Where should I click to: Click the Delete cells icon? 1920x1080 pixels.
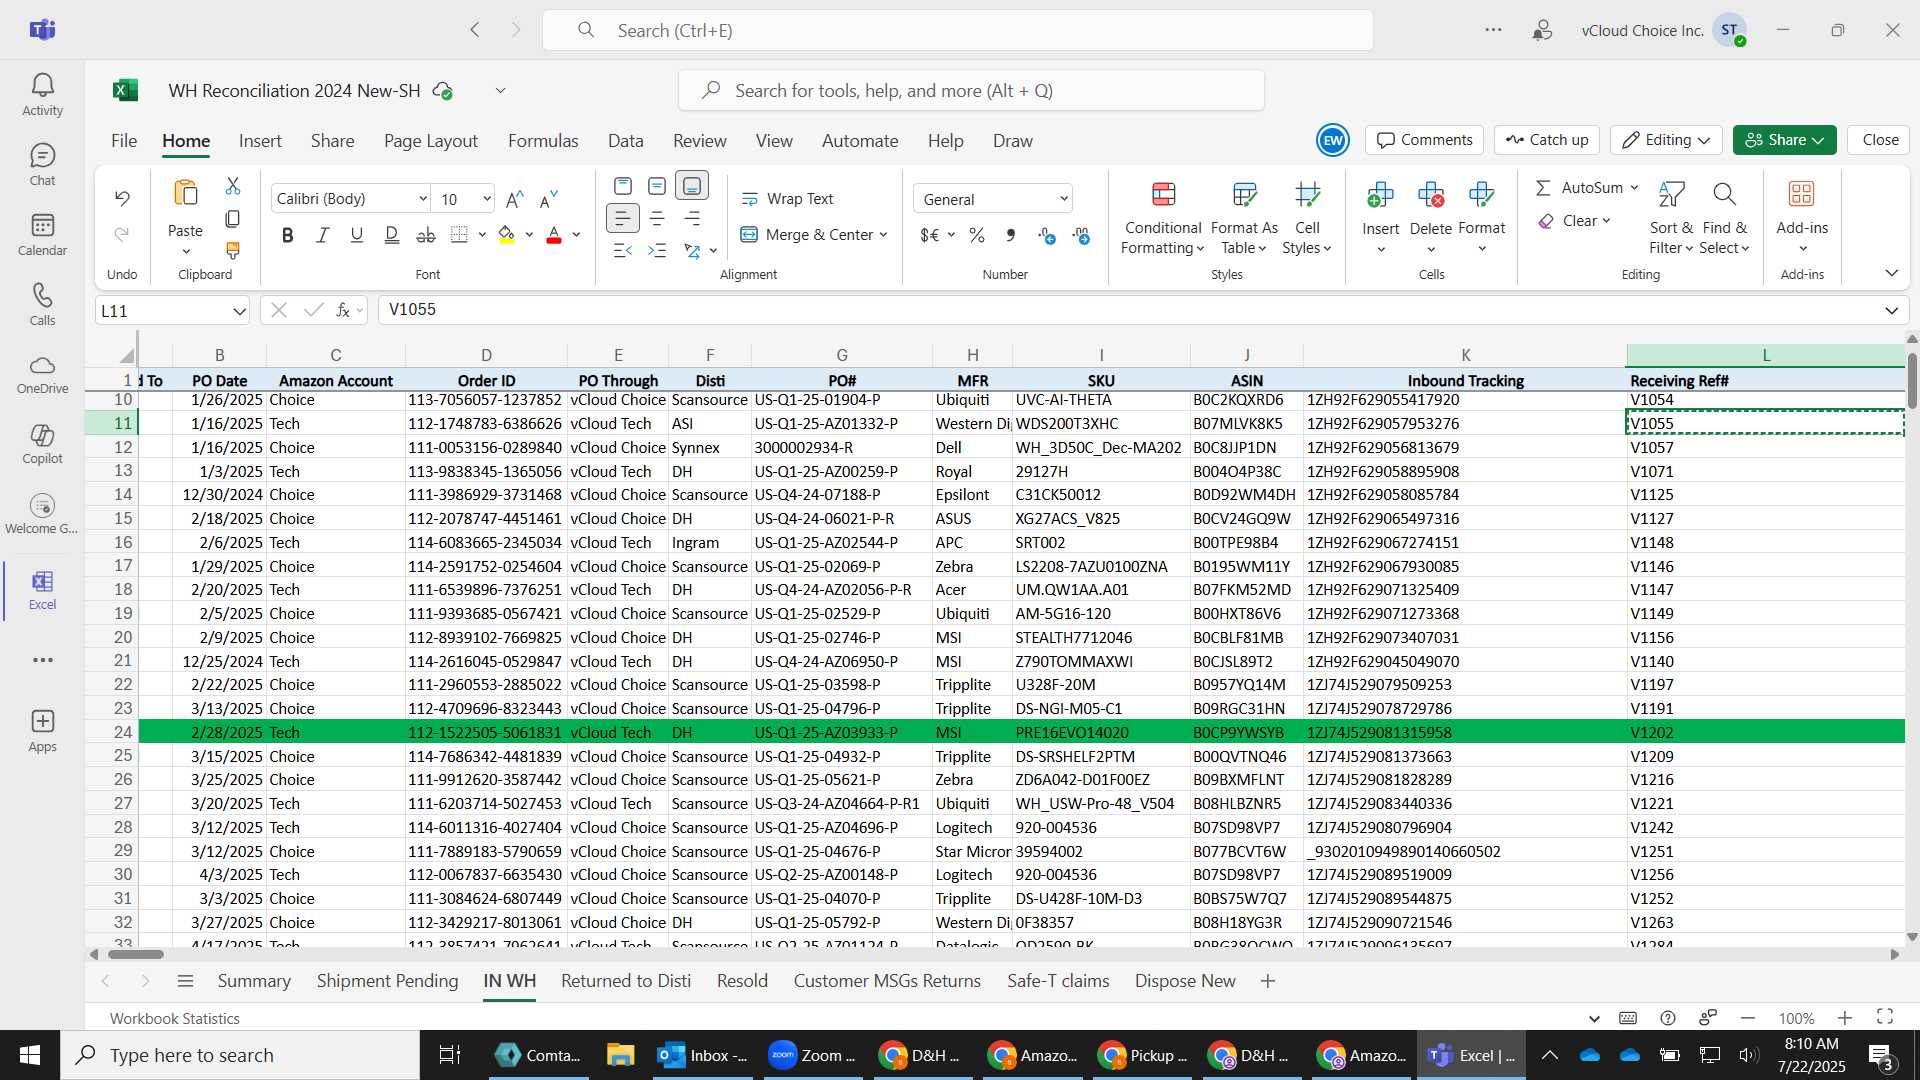coord(1431,194)
